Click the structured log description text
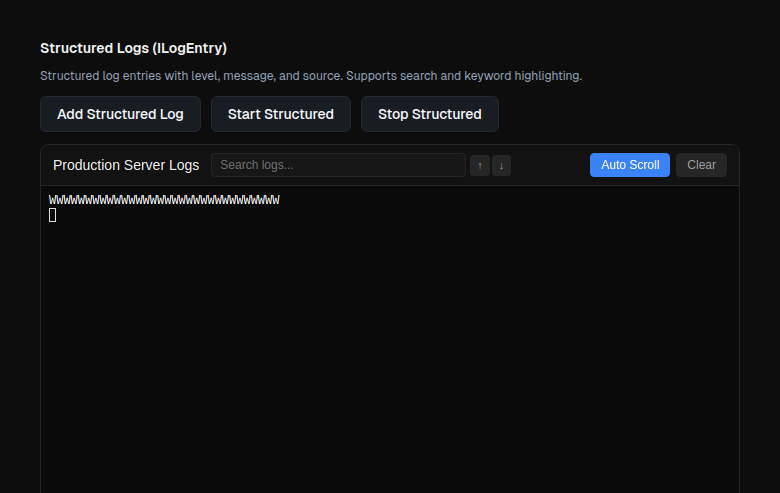The width and height of the screenshot is (780, 493). (x=310, y=76)
